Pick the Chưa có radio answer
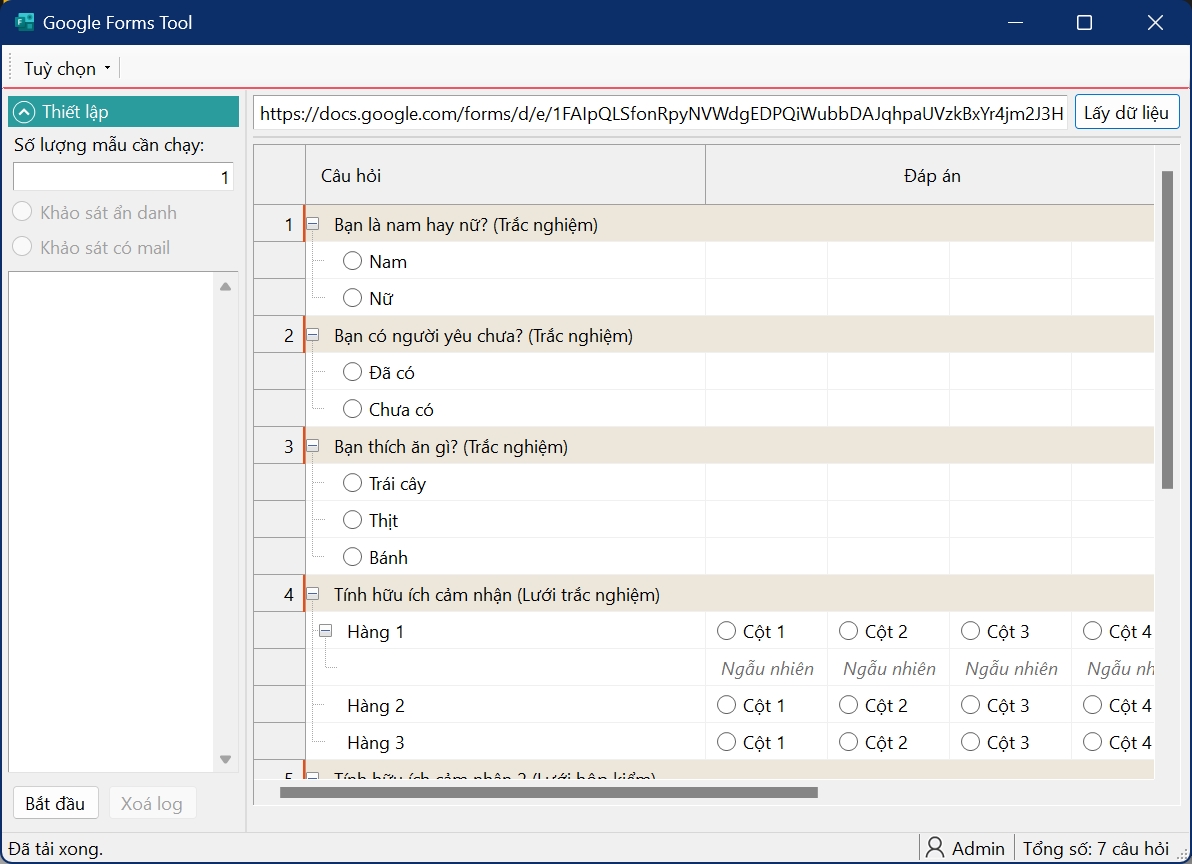Screen dimensions: 1192x864 coord(352,409)
